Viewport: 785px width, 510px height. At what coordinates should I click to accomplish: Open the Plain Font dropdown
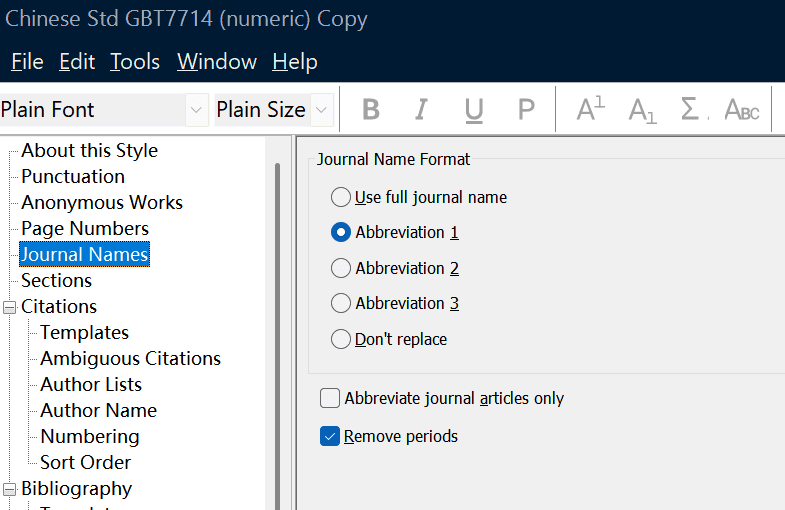coord(197,110)
